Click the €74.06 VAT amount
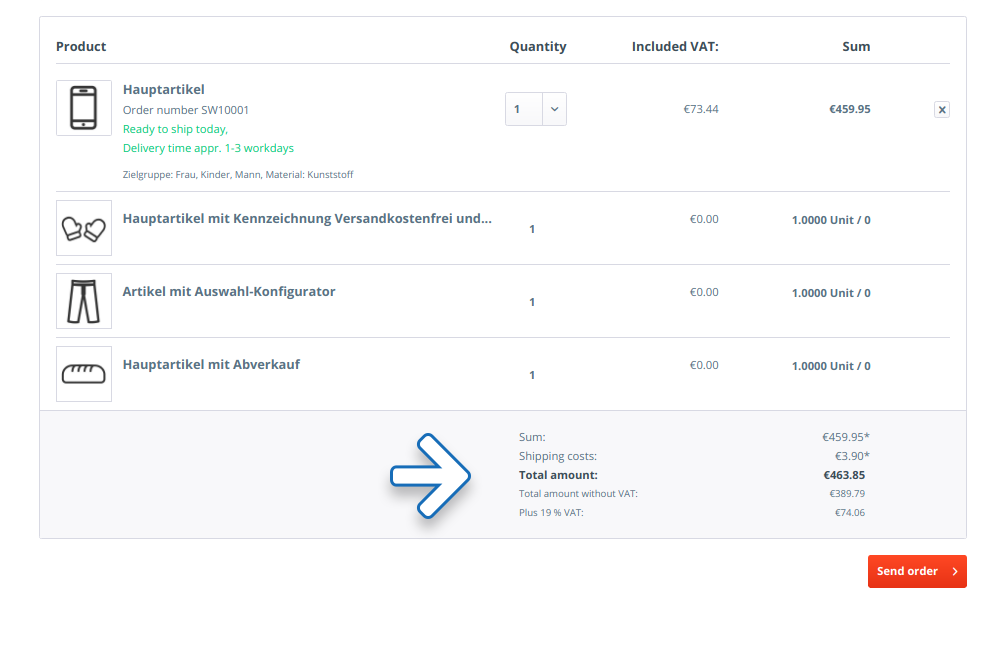This screenshot has height=647, width=1006. click(849, 513)
